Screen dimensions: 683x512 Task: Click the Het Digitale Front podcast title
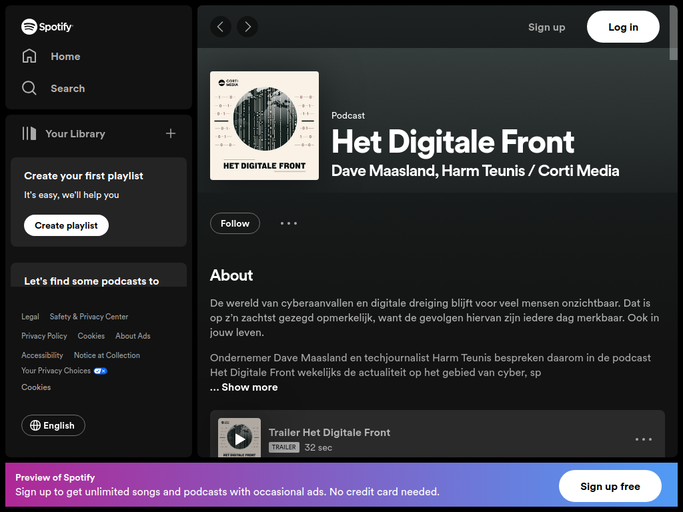[453, 142]
